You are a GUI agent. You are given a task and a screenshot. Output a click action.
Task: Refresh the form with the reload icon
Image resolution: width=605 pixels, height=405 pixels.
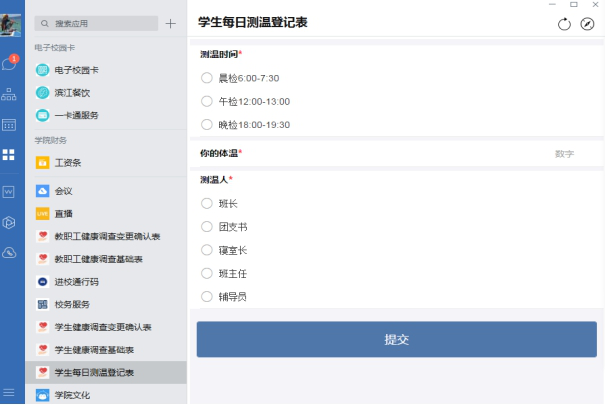564,24
